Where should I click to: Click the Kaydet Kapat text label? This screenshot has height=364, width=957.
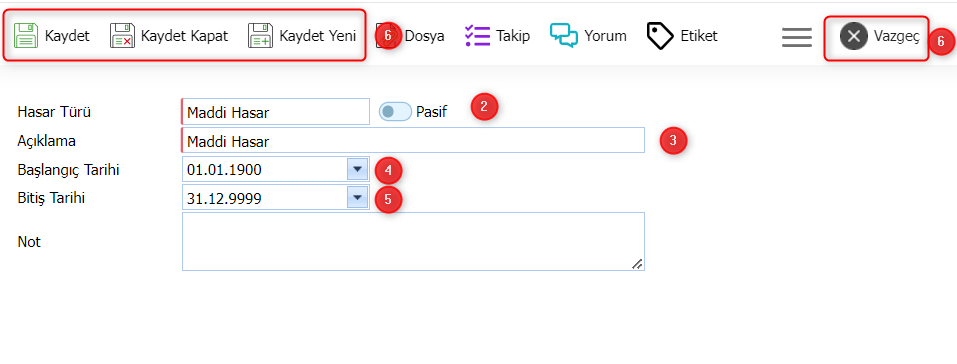point(184,36)
